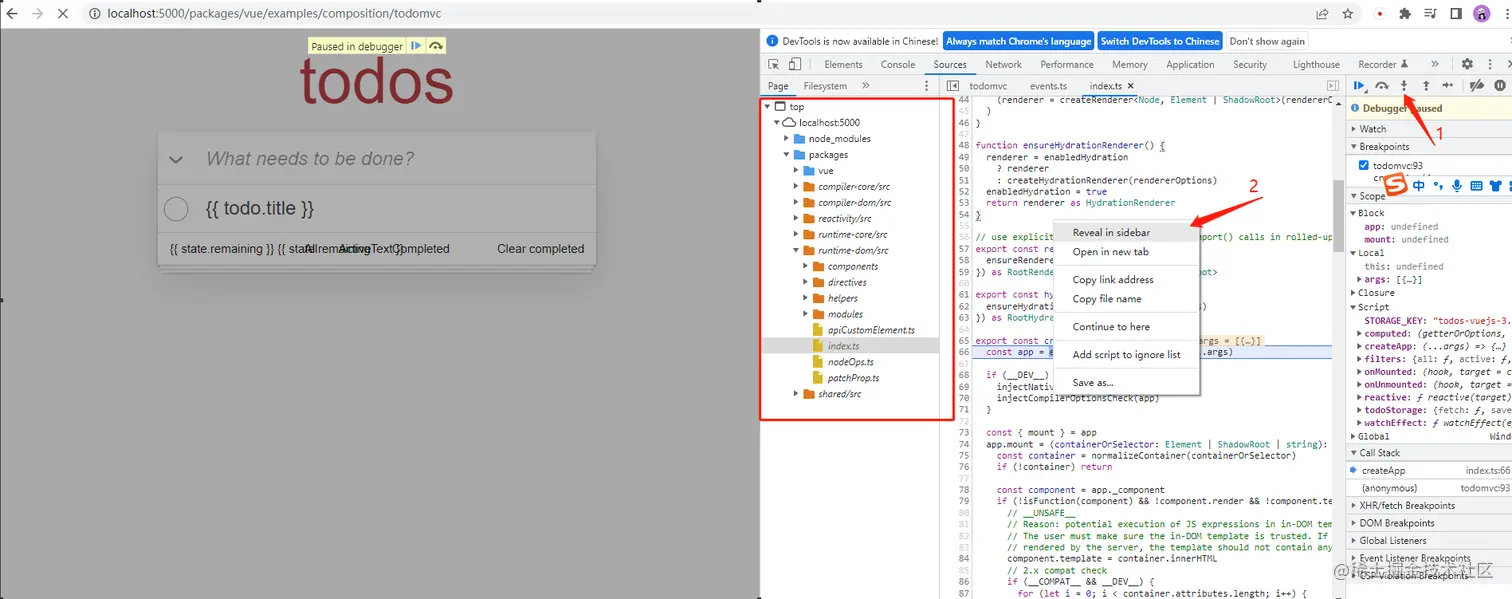Toggle device toolbar icon in DevTools
The width and height of the screenshot is (1512, 599).
[797, 64]
